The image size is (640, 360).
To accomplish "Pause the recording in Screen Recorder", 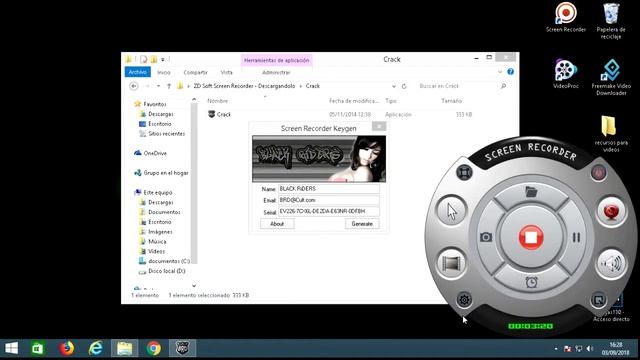I will pos(576,238).
